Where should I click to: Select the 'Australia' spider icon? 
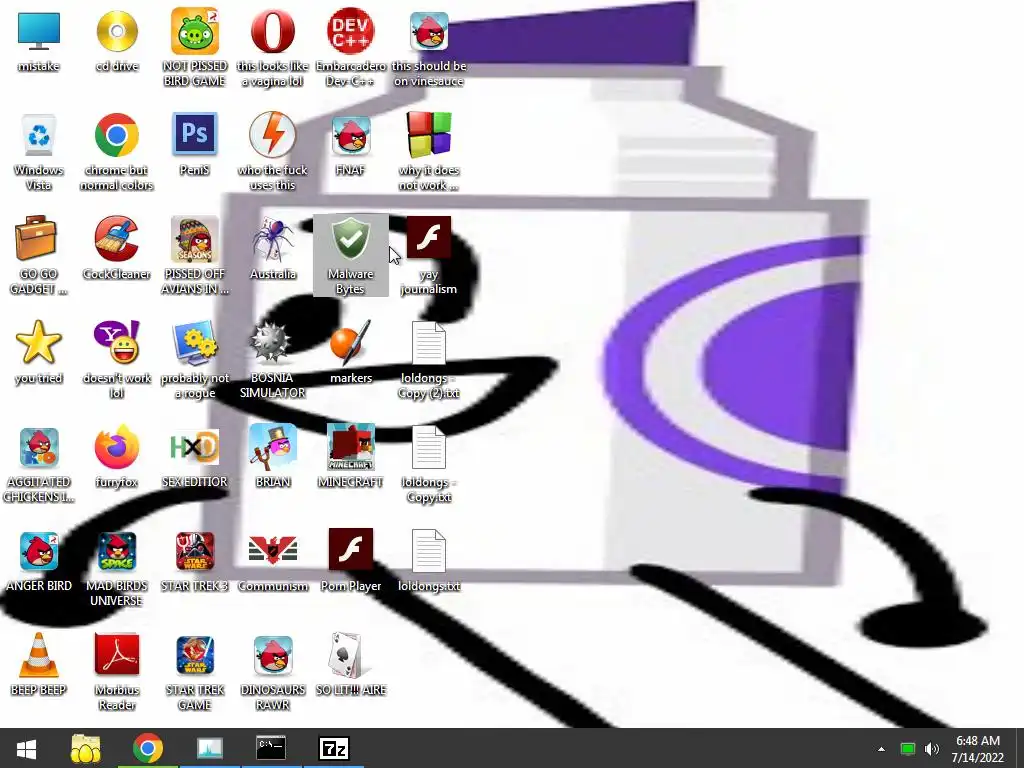click(273, 239)
